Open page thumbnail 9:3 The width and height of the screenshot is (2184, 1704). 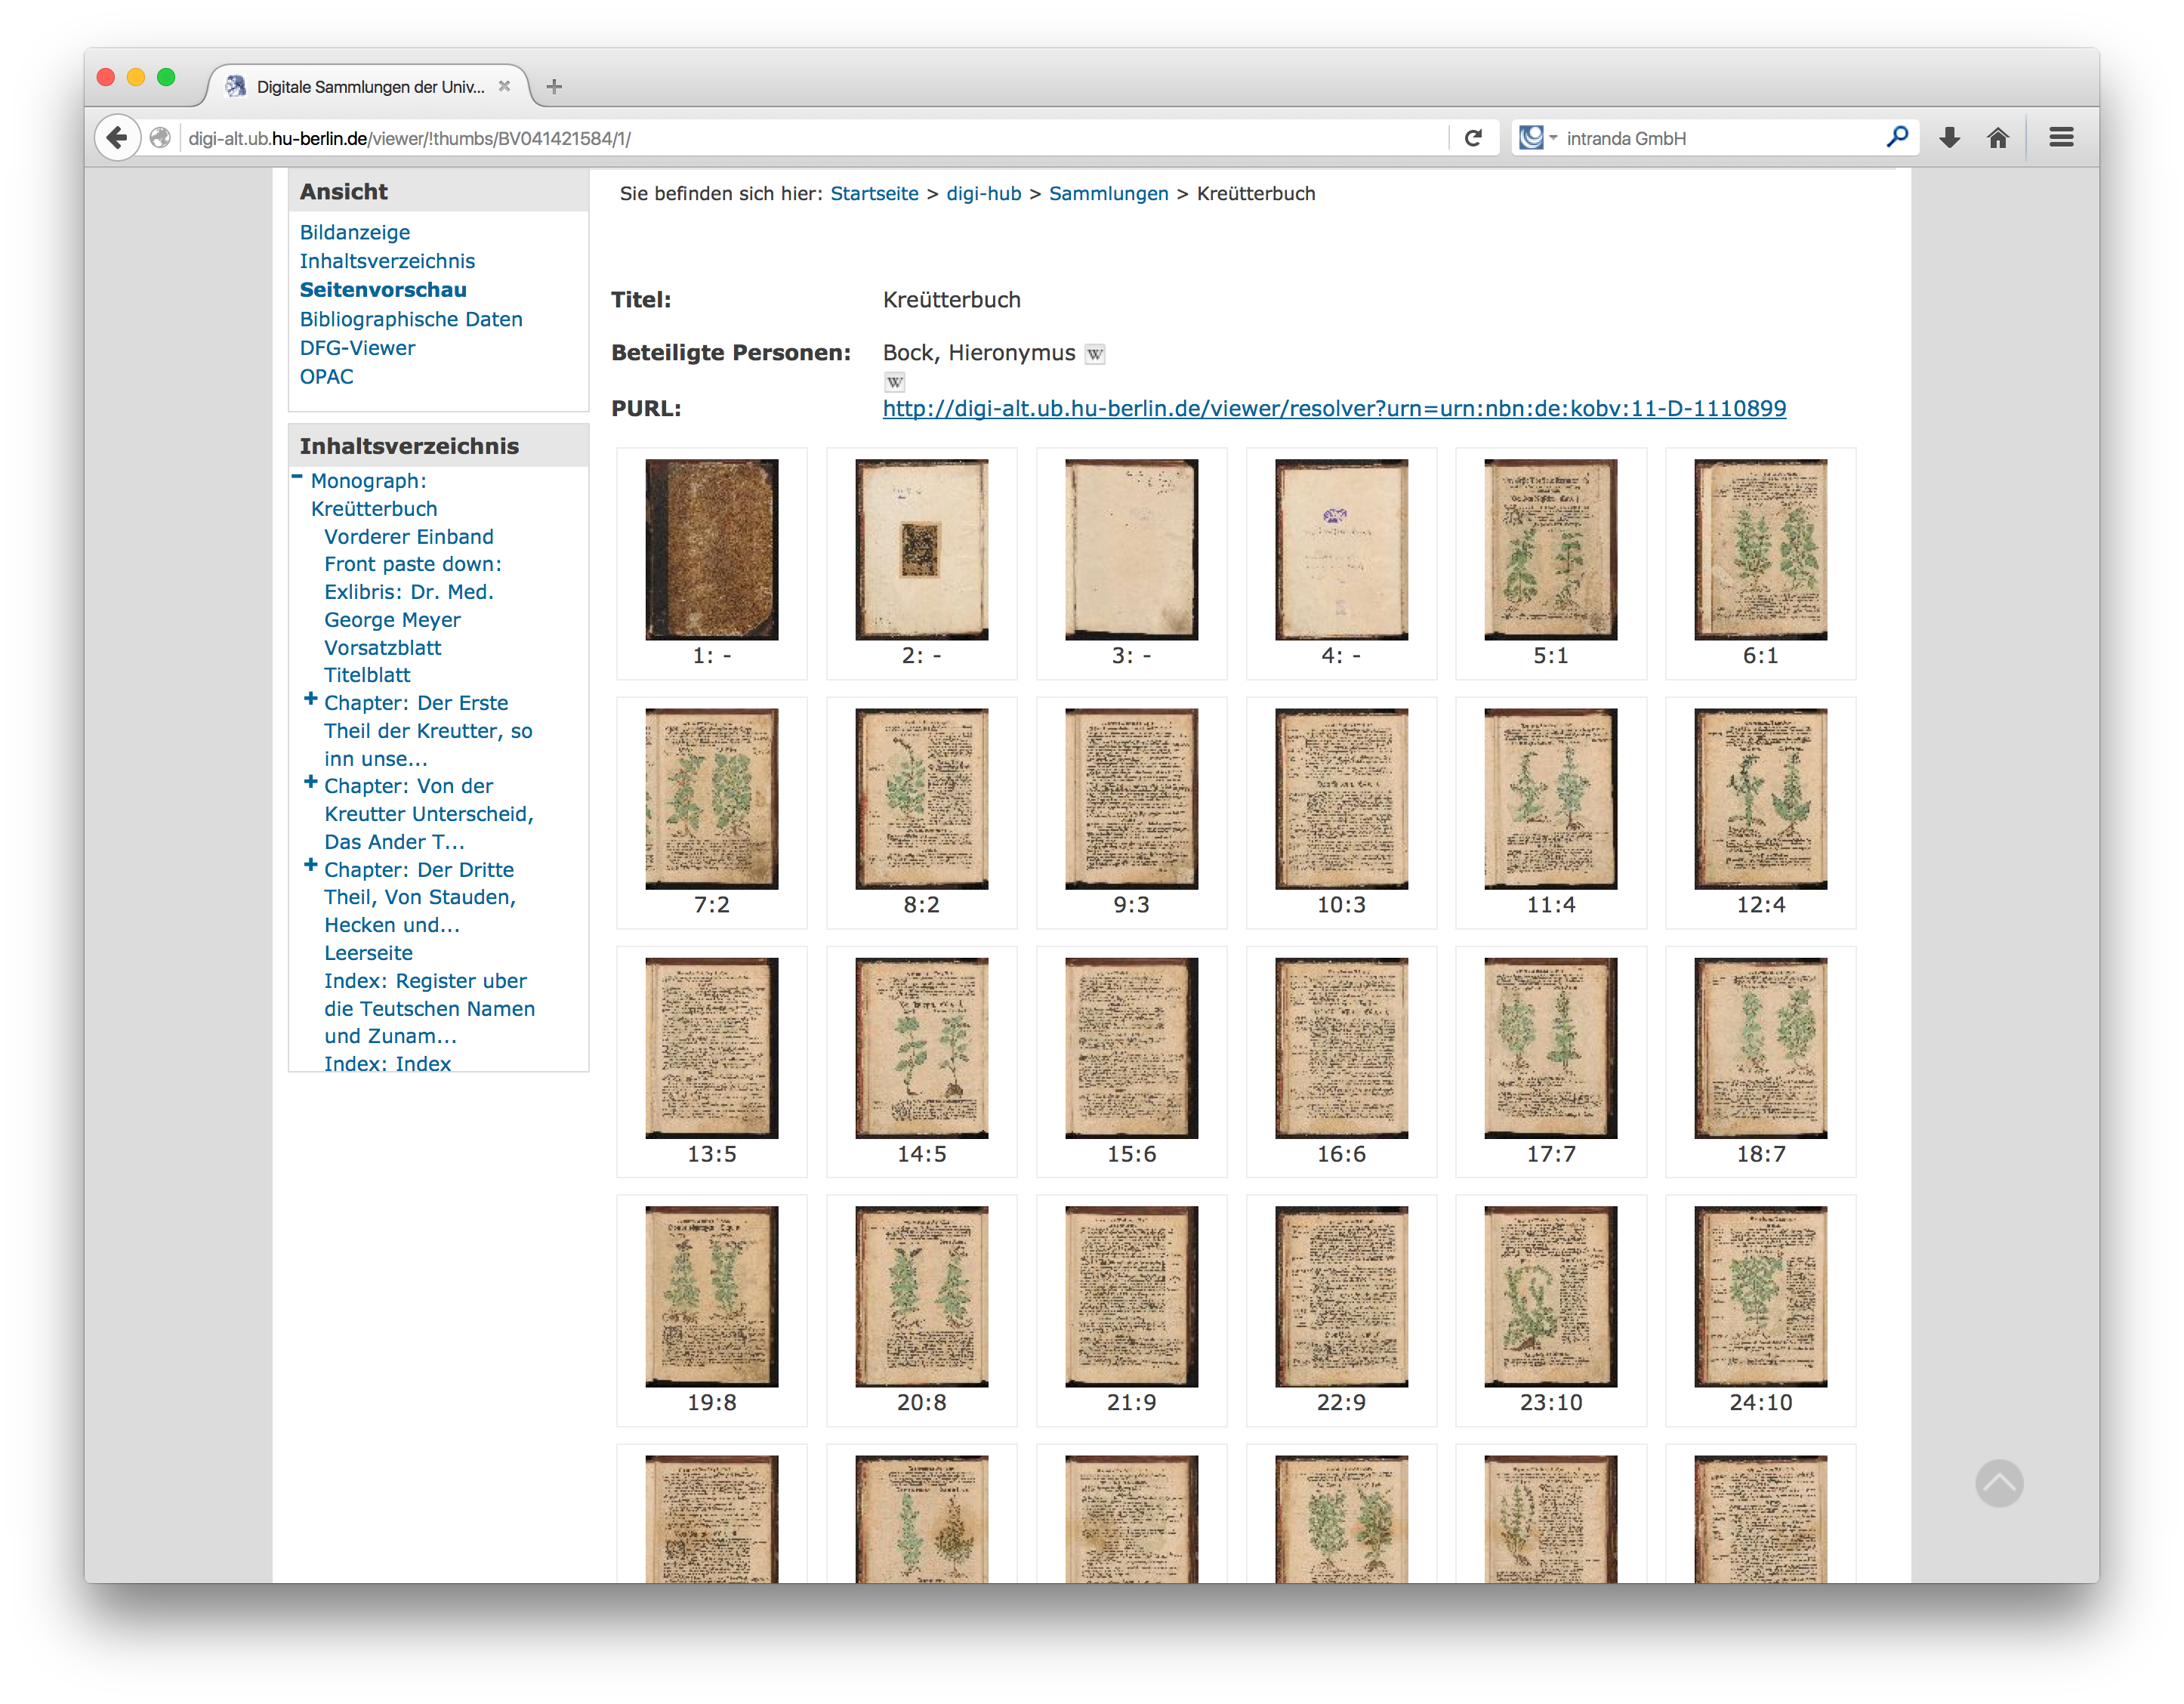pos(1131,799)
